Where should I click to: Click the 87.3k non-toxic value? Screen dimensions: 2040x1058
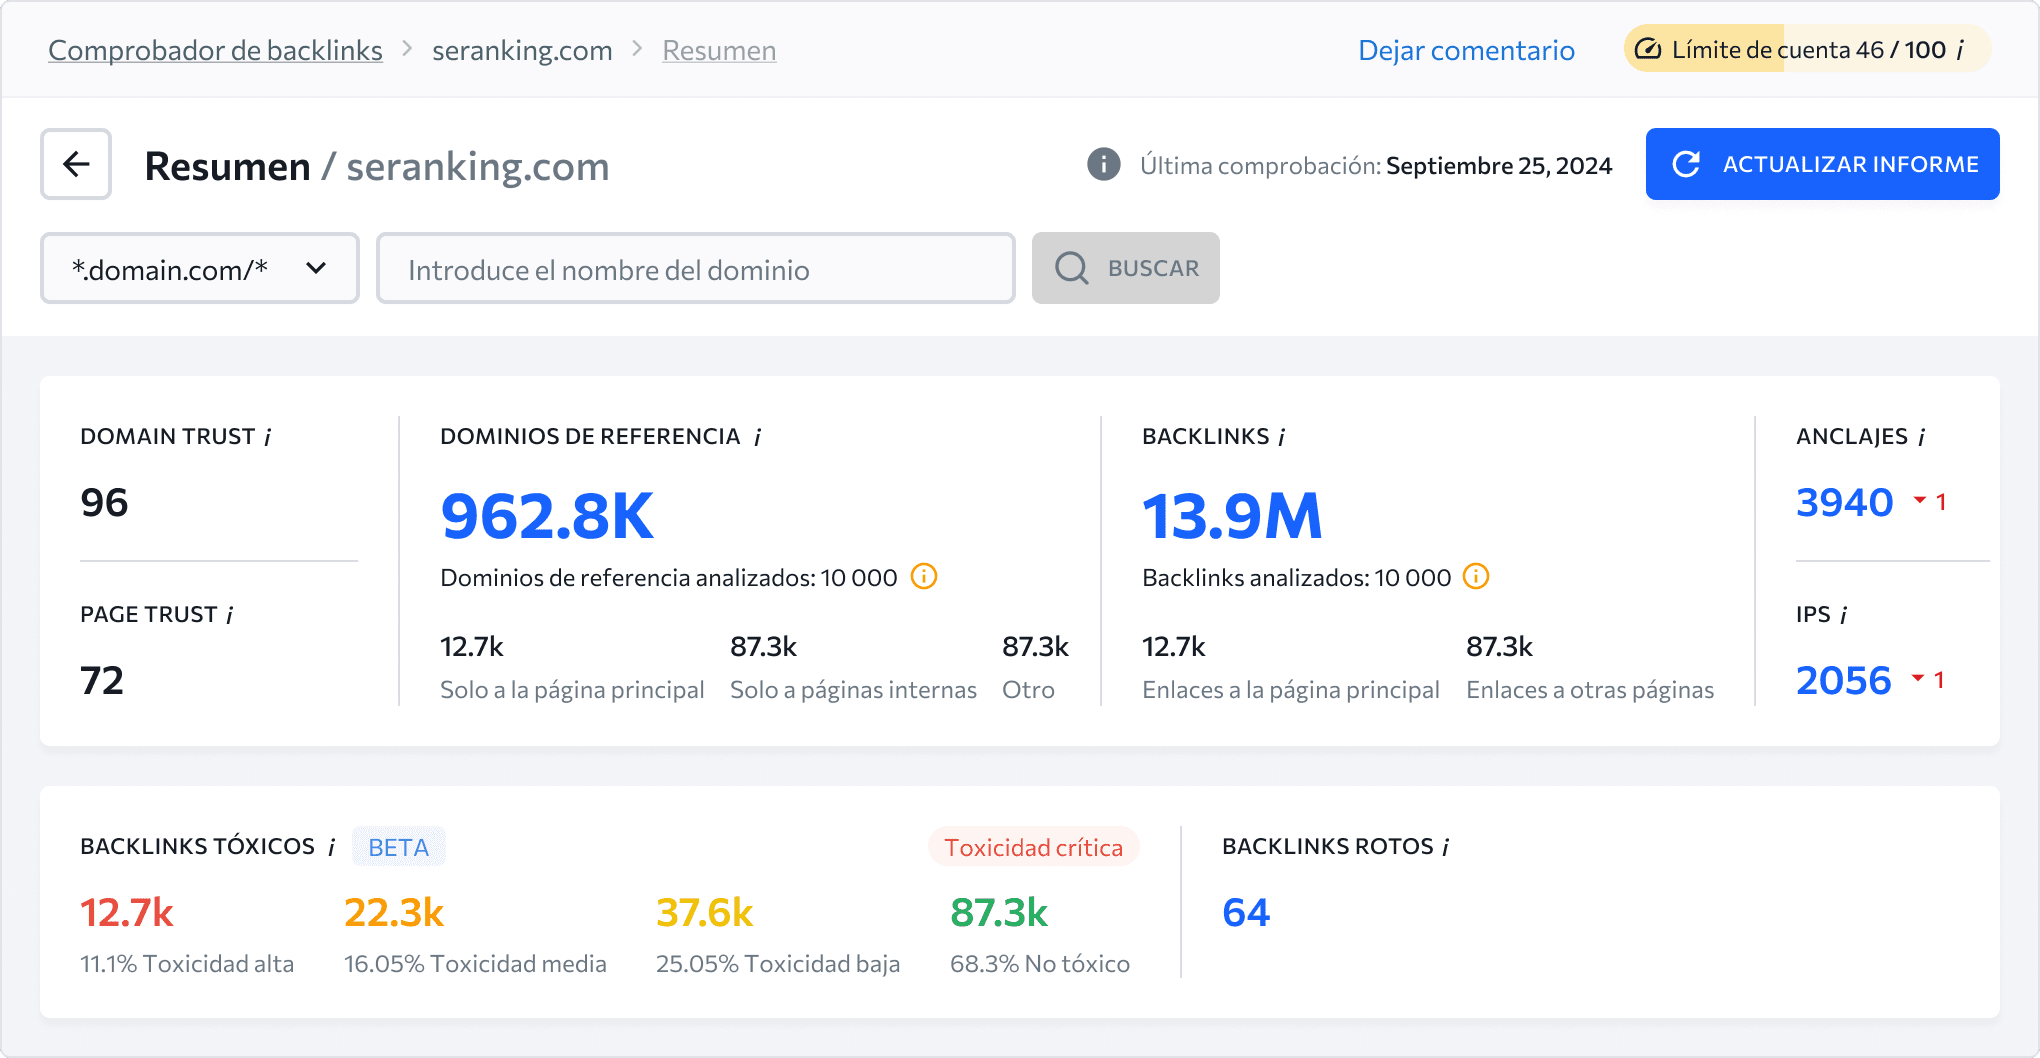tap(999, 912)
